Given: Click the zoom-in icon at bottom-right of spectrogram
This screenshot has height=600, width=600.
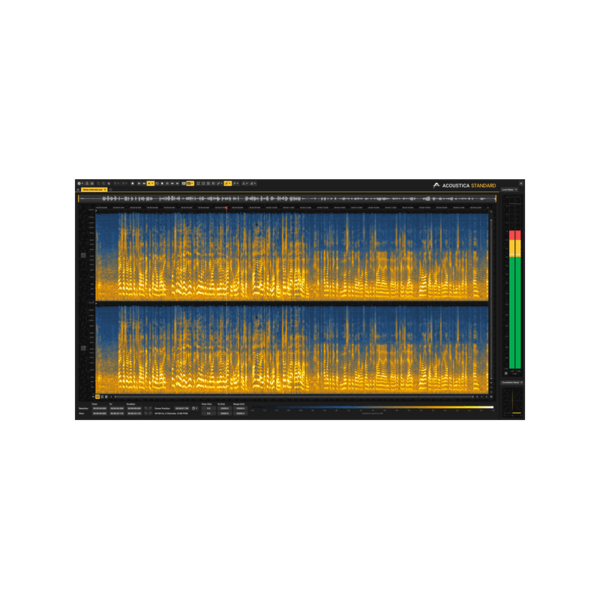Looking at the screenshot, I should (x=477, y=397).
